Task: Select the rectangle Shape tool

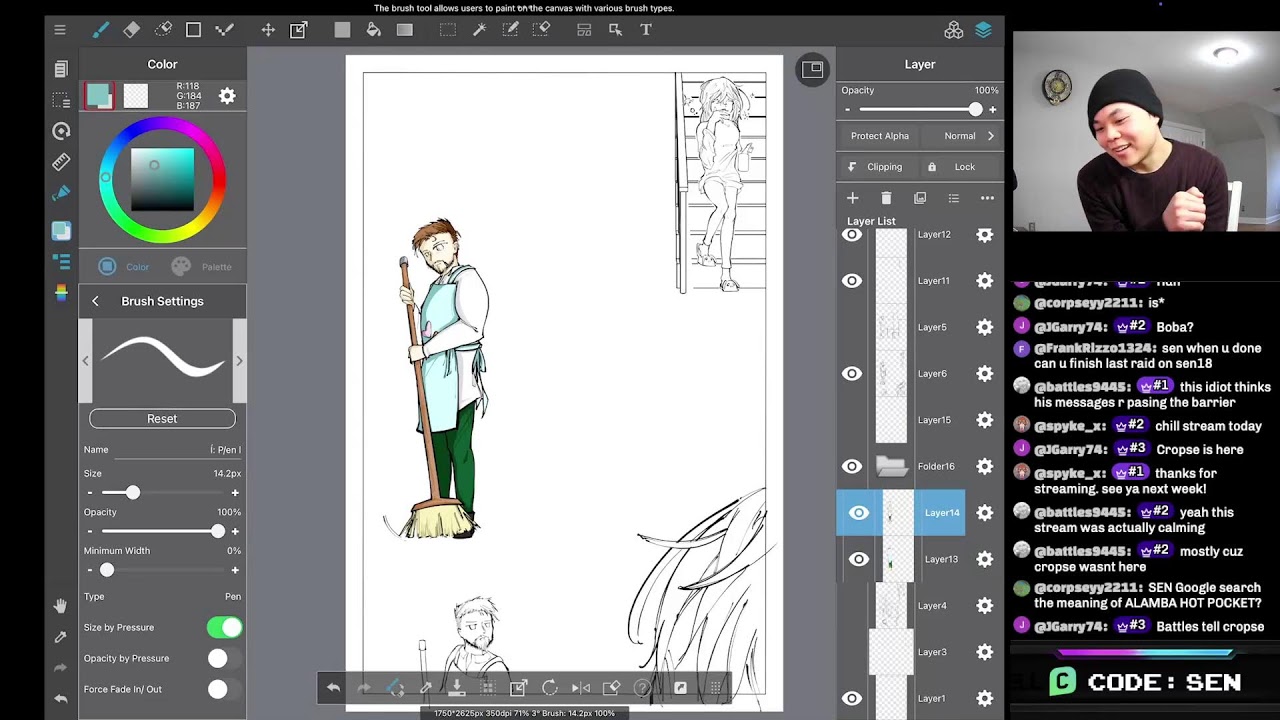Action: coord(194,30)
